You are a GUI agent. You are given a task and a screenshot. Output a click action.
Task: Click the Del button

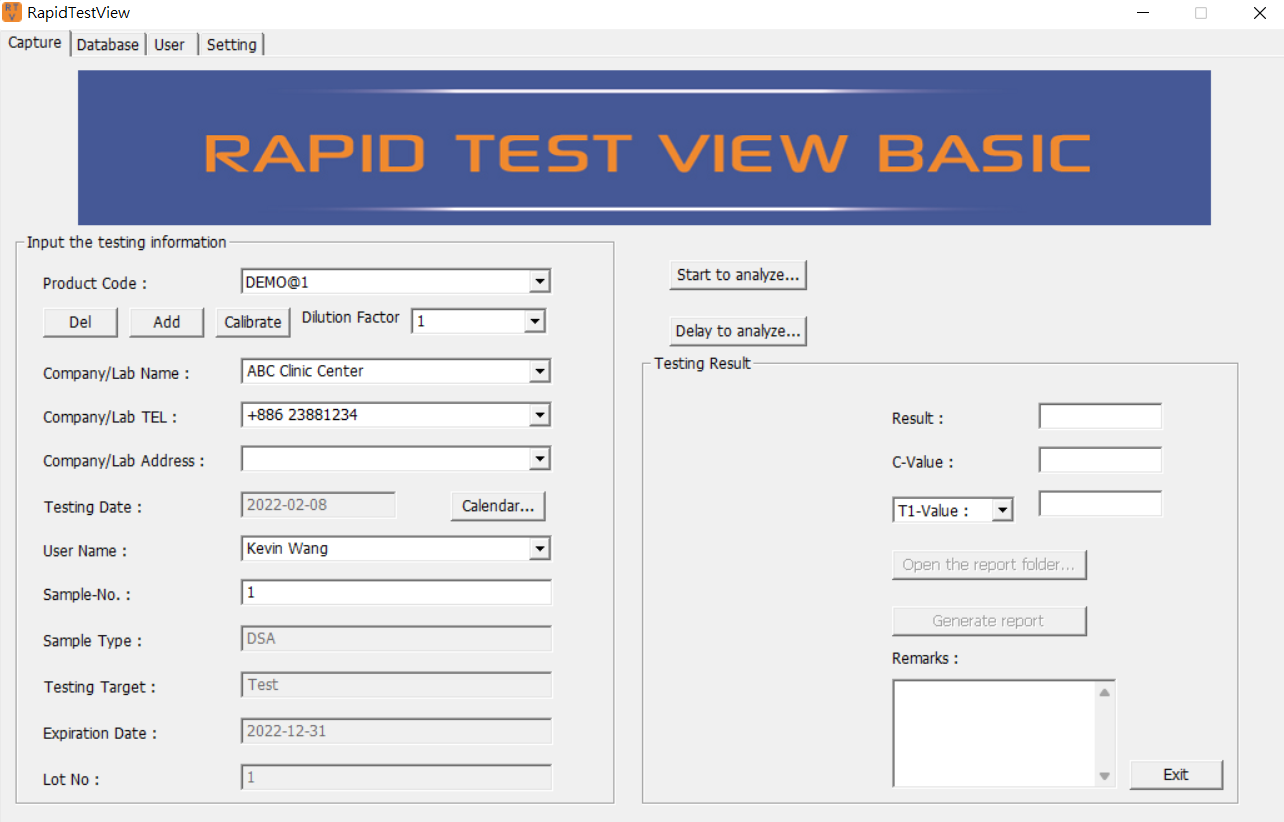80,321
